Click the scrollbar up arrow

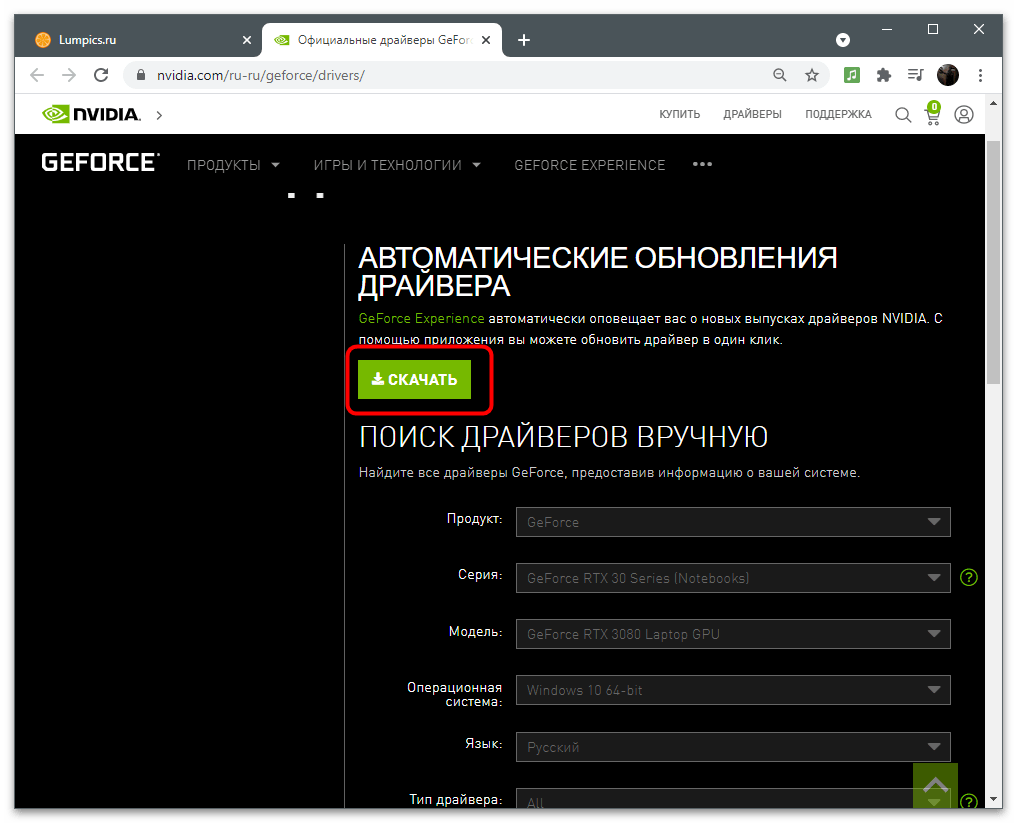click(x=993, y=103)
